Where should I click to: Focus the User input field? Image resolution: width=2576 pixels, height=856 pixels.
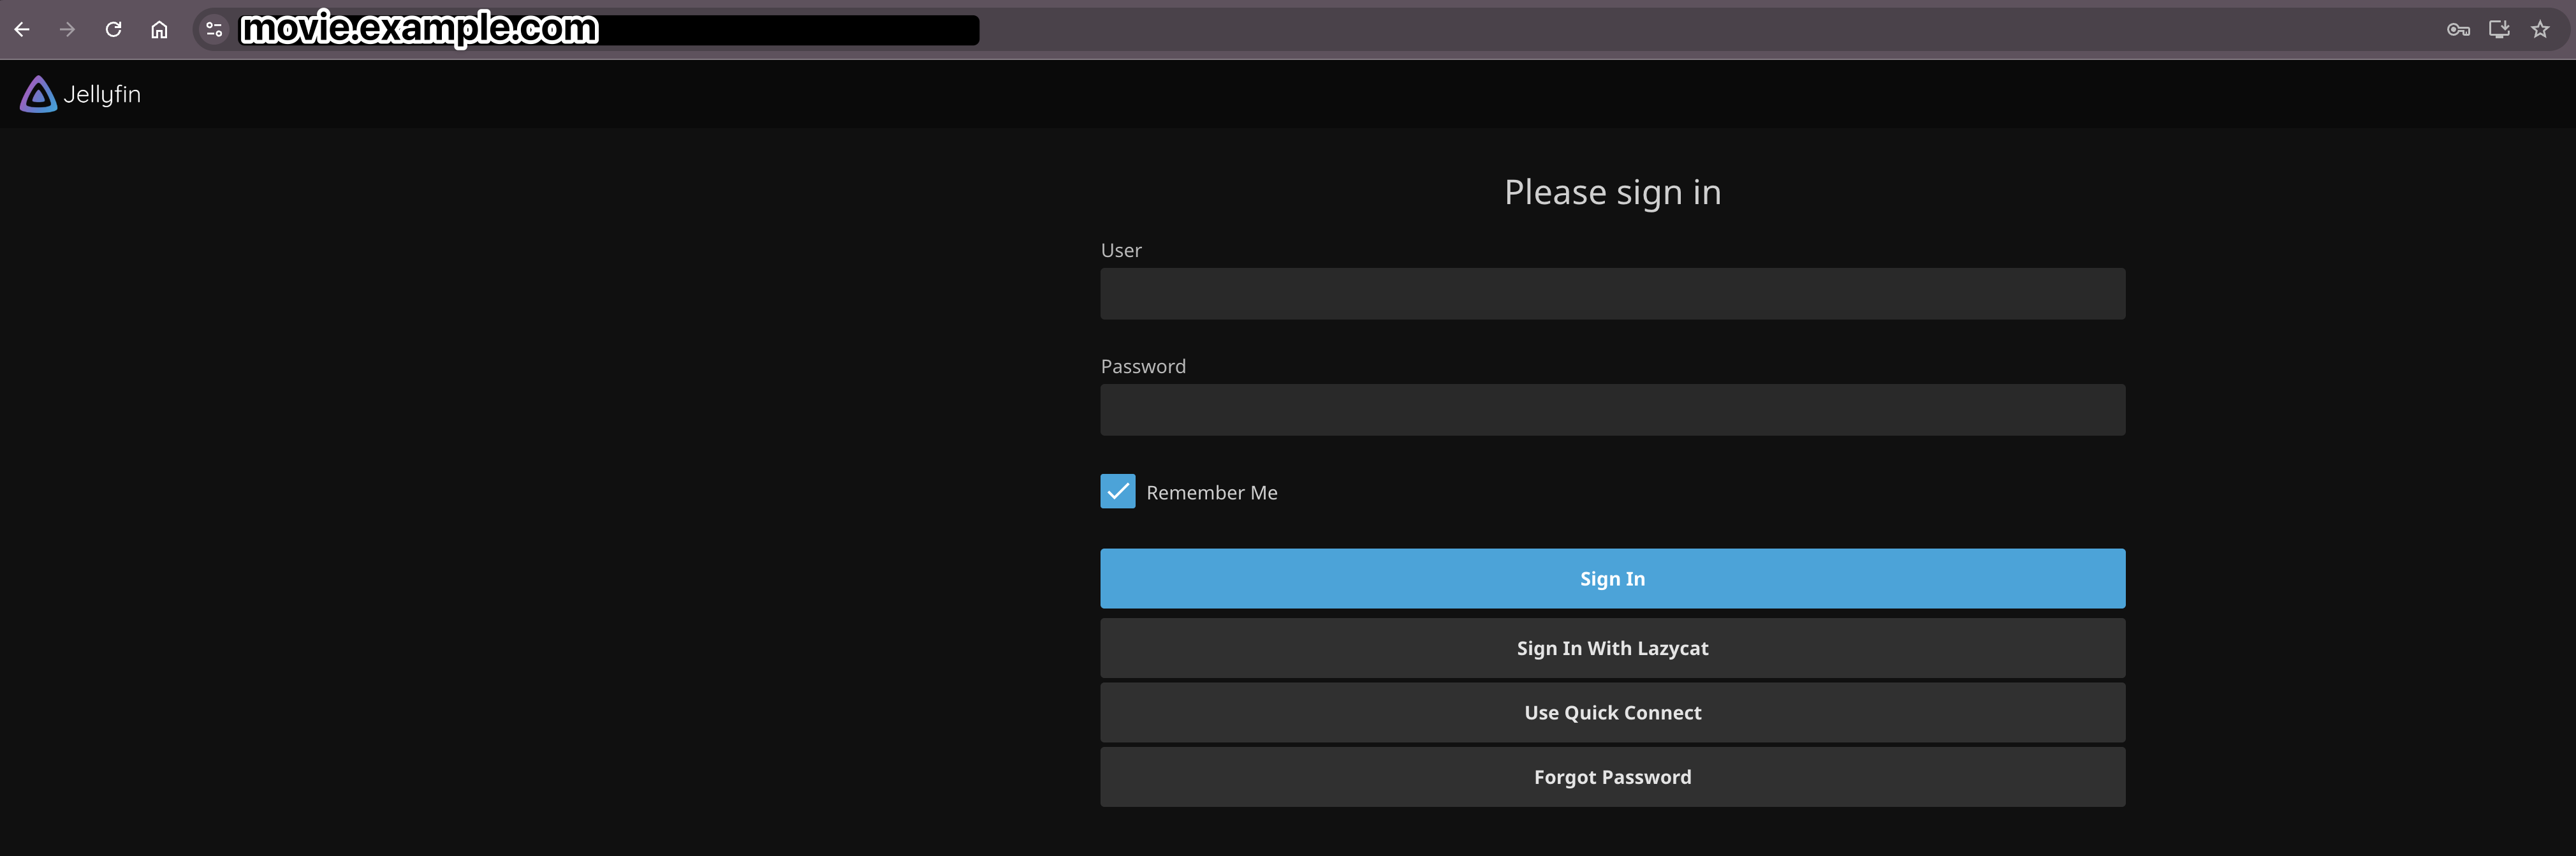coord(1612,293)
